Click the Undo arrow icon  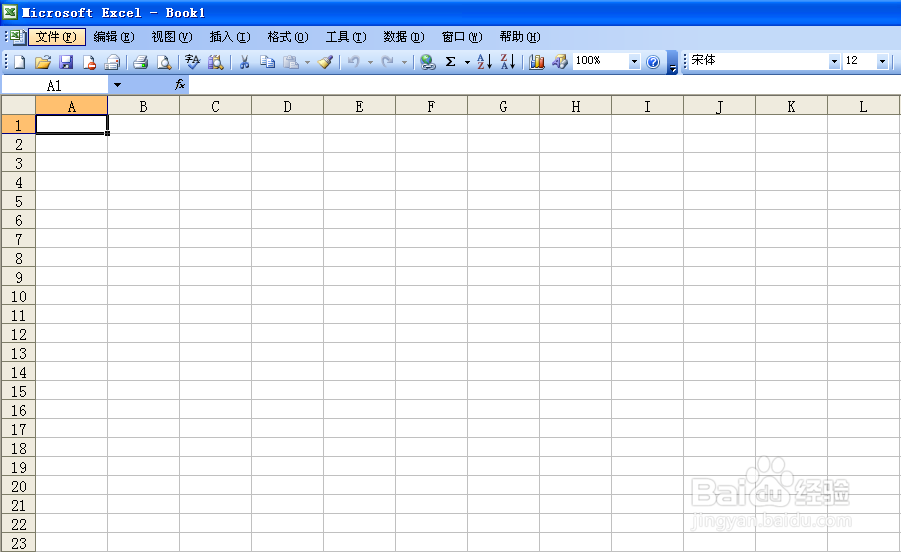pyautogui.click(x=353, y=62)
